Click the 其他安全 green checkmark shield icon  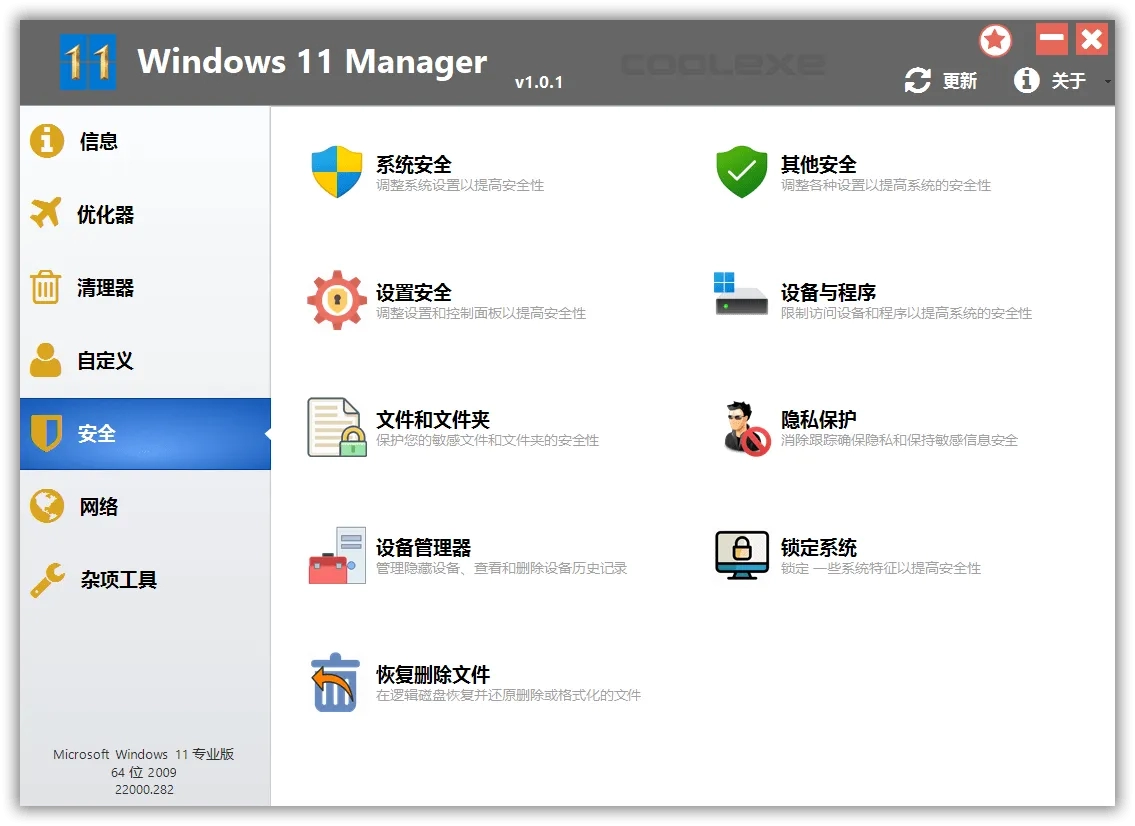coord(741,172)
